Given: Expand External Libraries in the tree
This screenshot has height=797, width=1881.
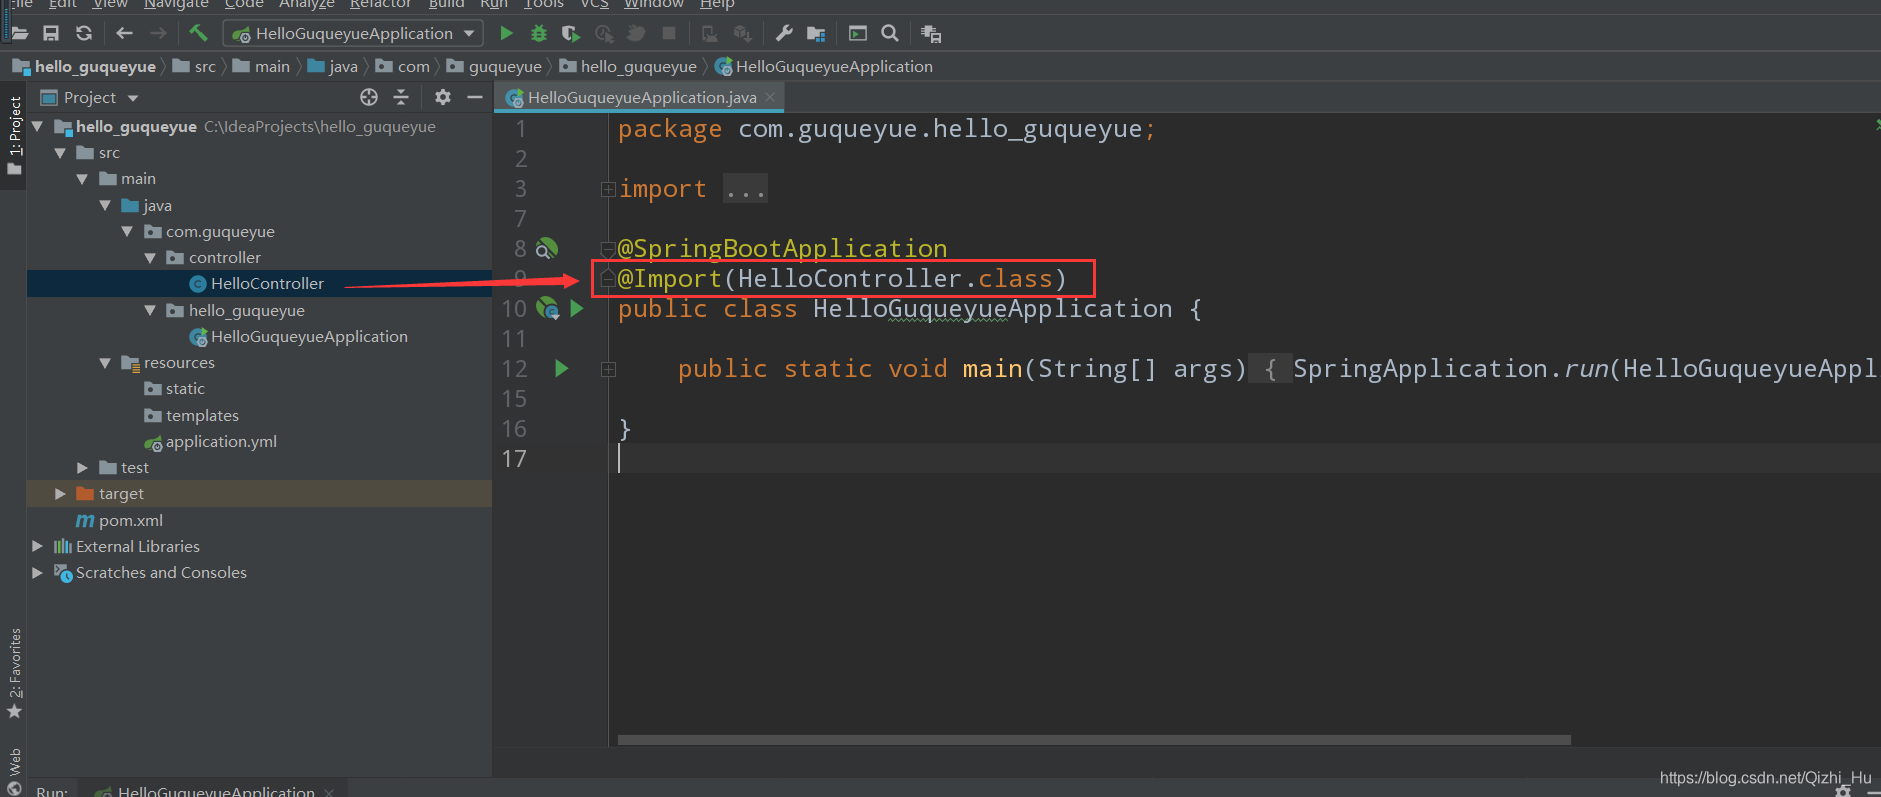Looking at the screenshot, I should (x=37, y=546).
